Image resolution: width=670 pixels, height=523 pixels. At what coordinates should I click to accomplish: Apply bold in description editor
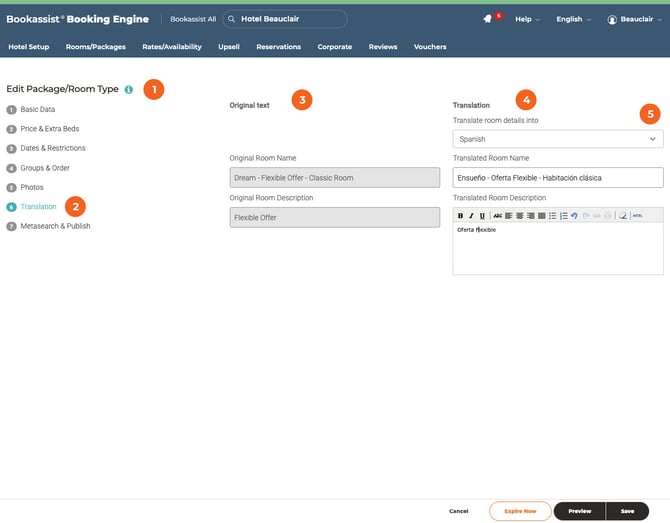[460, 215]
